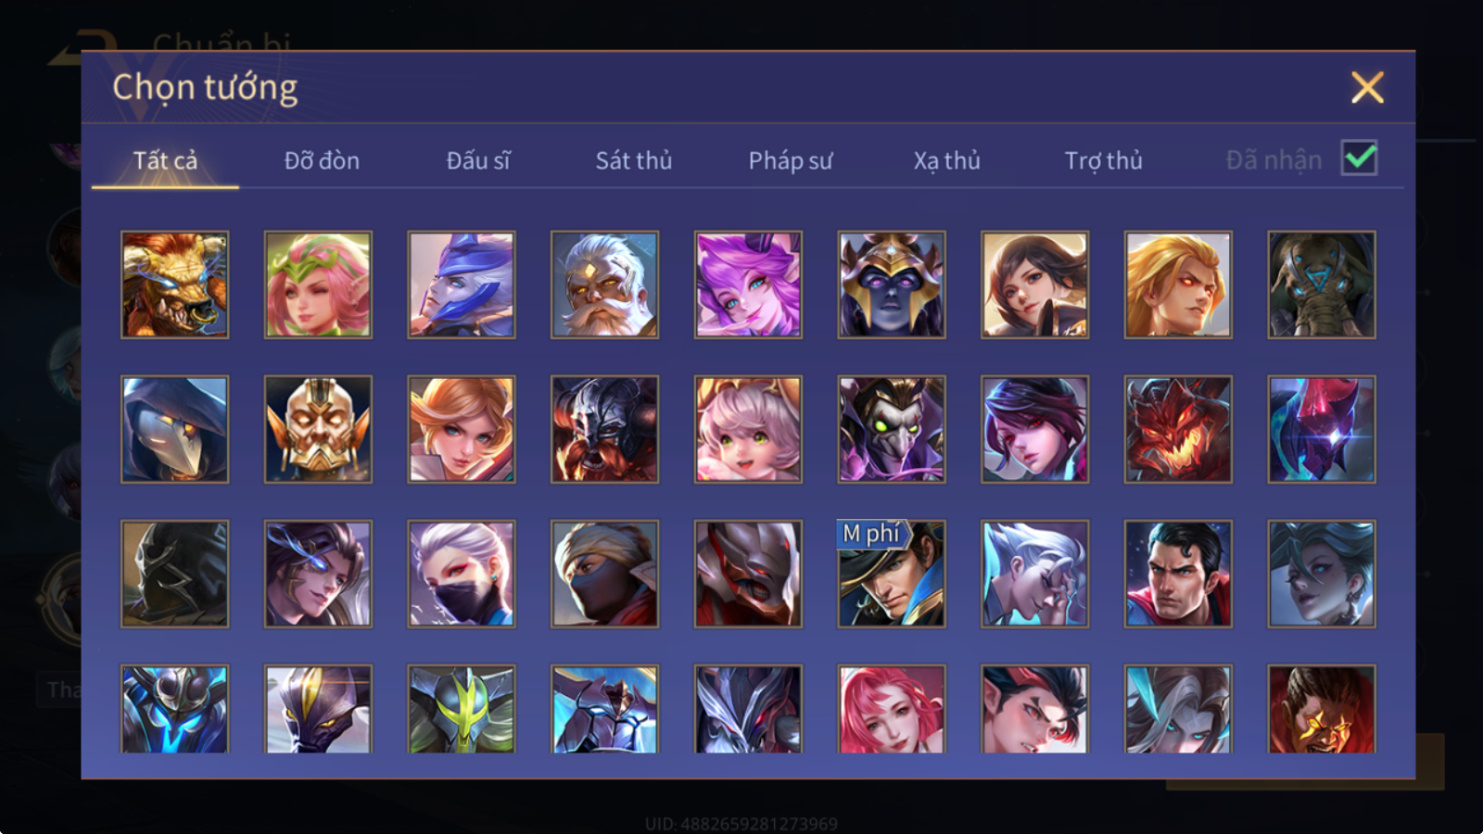This screenshot has height=834, width=1483.
Task: Select the purple-haired girl hero
Action: pos(748,285)
